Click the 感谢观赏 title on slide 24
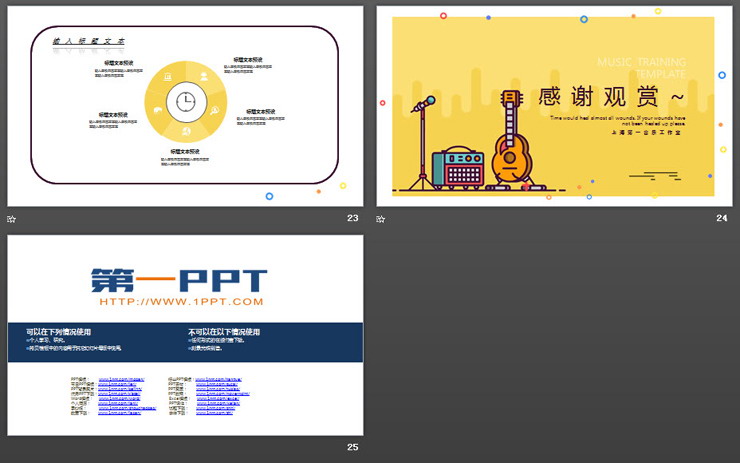 click(x=614, y=97)
